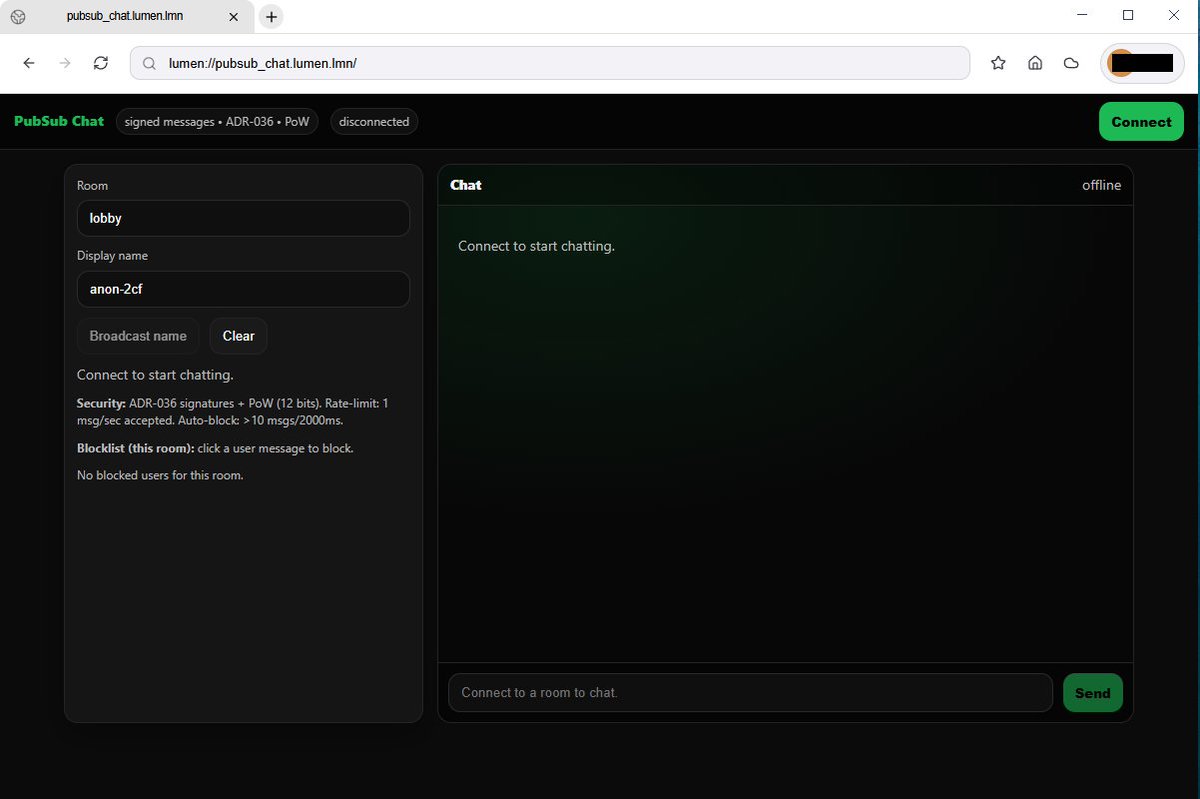
Task: Click the tab favicon icon
Action: pyautogui.click(x=18, y=17)
